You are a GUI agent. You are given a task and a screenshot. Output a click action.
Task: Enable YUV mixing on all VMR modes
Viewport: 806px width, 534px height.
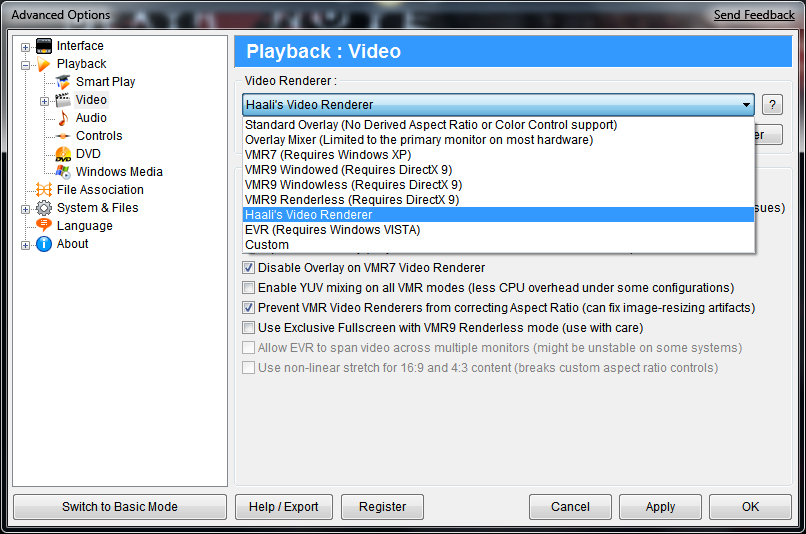[x=248, y=288]
